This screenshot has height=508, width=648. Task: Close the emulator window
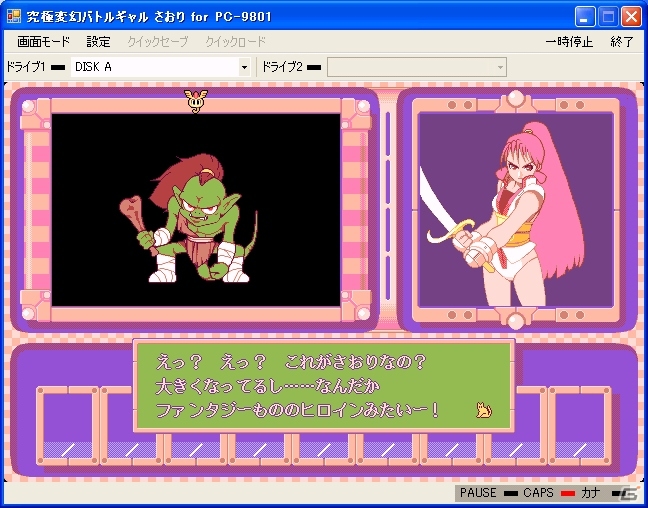tap(631, 17)
